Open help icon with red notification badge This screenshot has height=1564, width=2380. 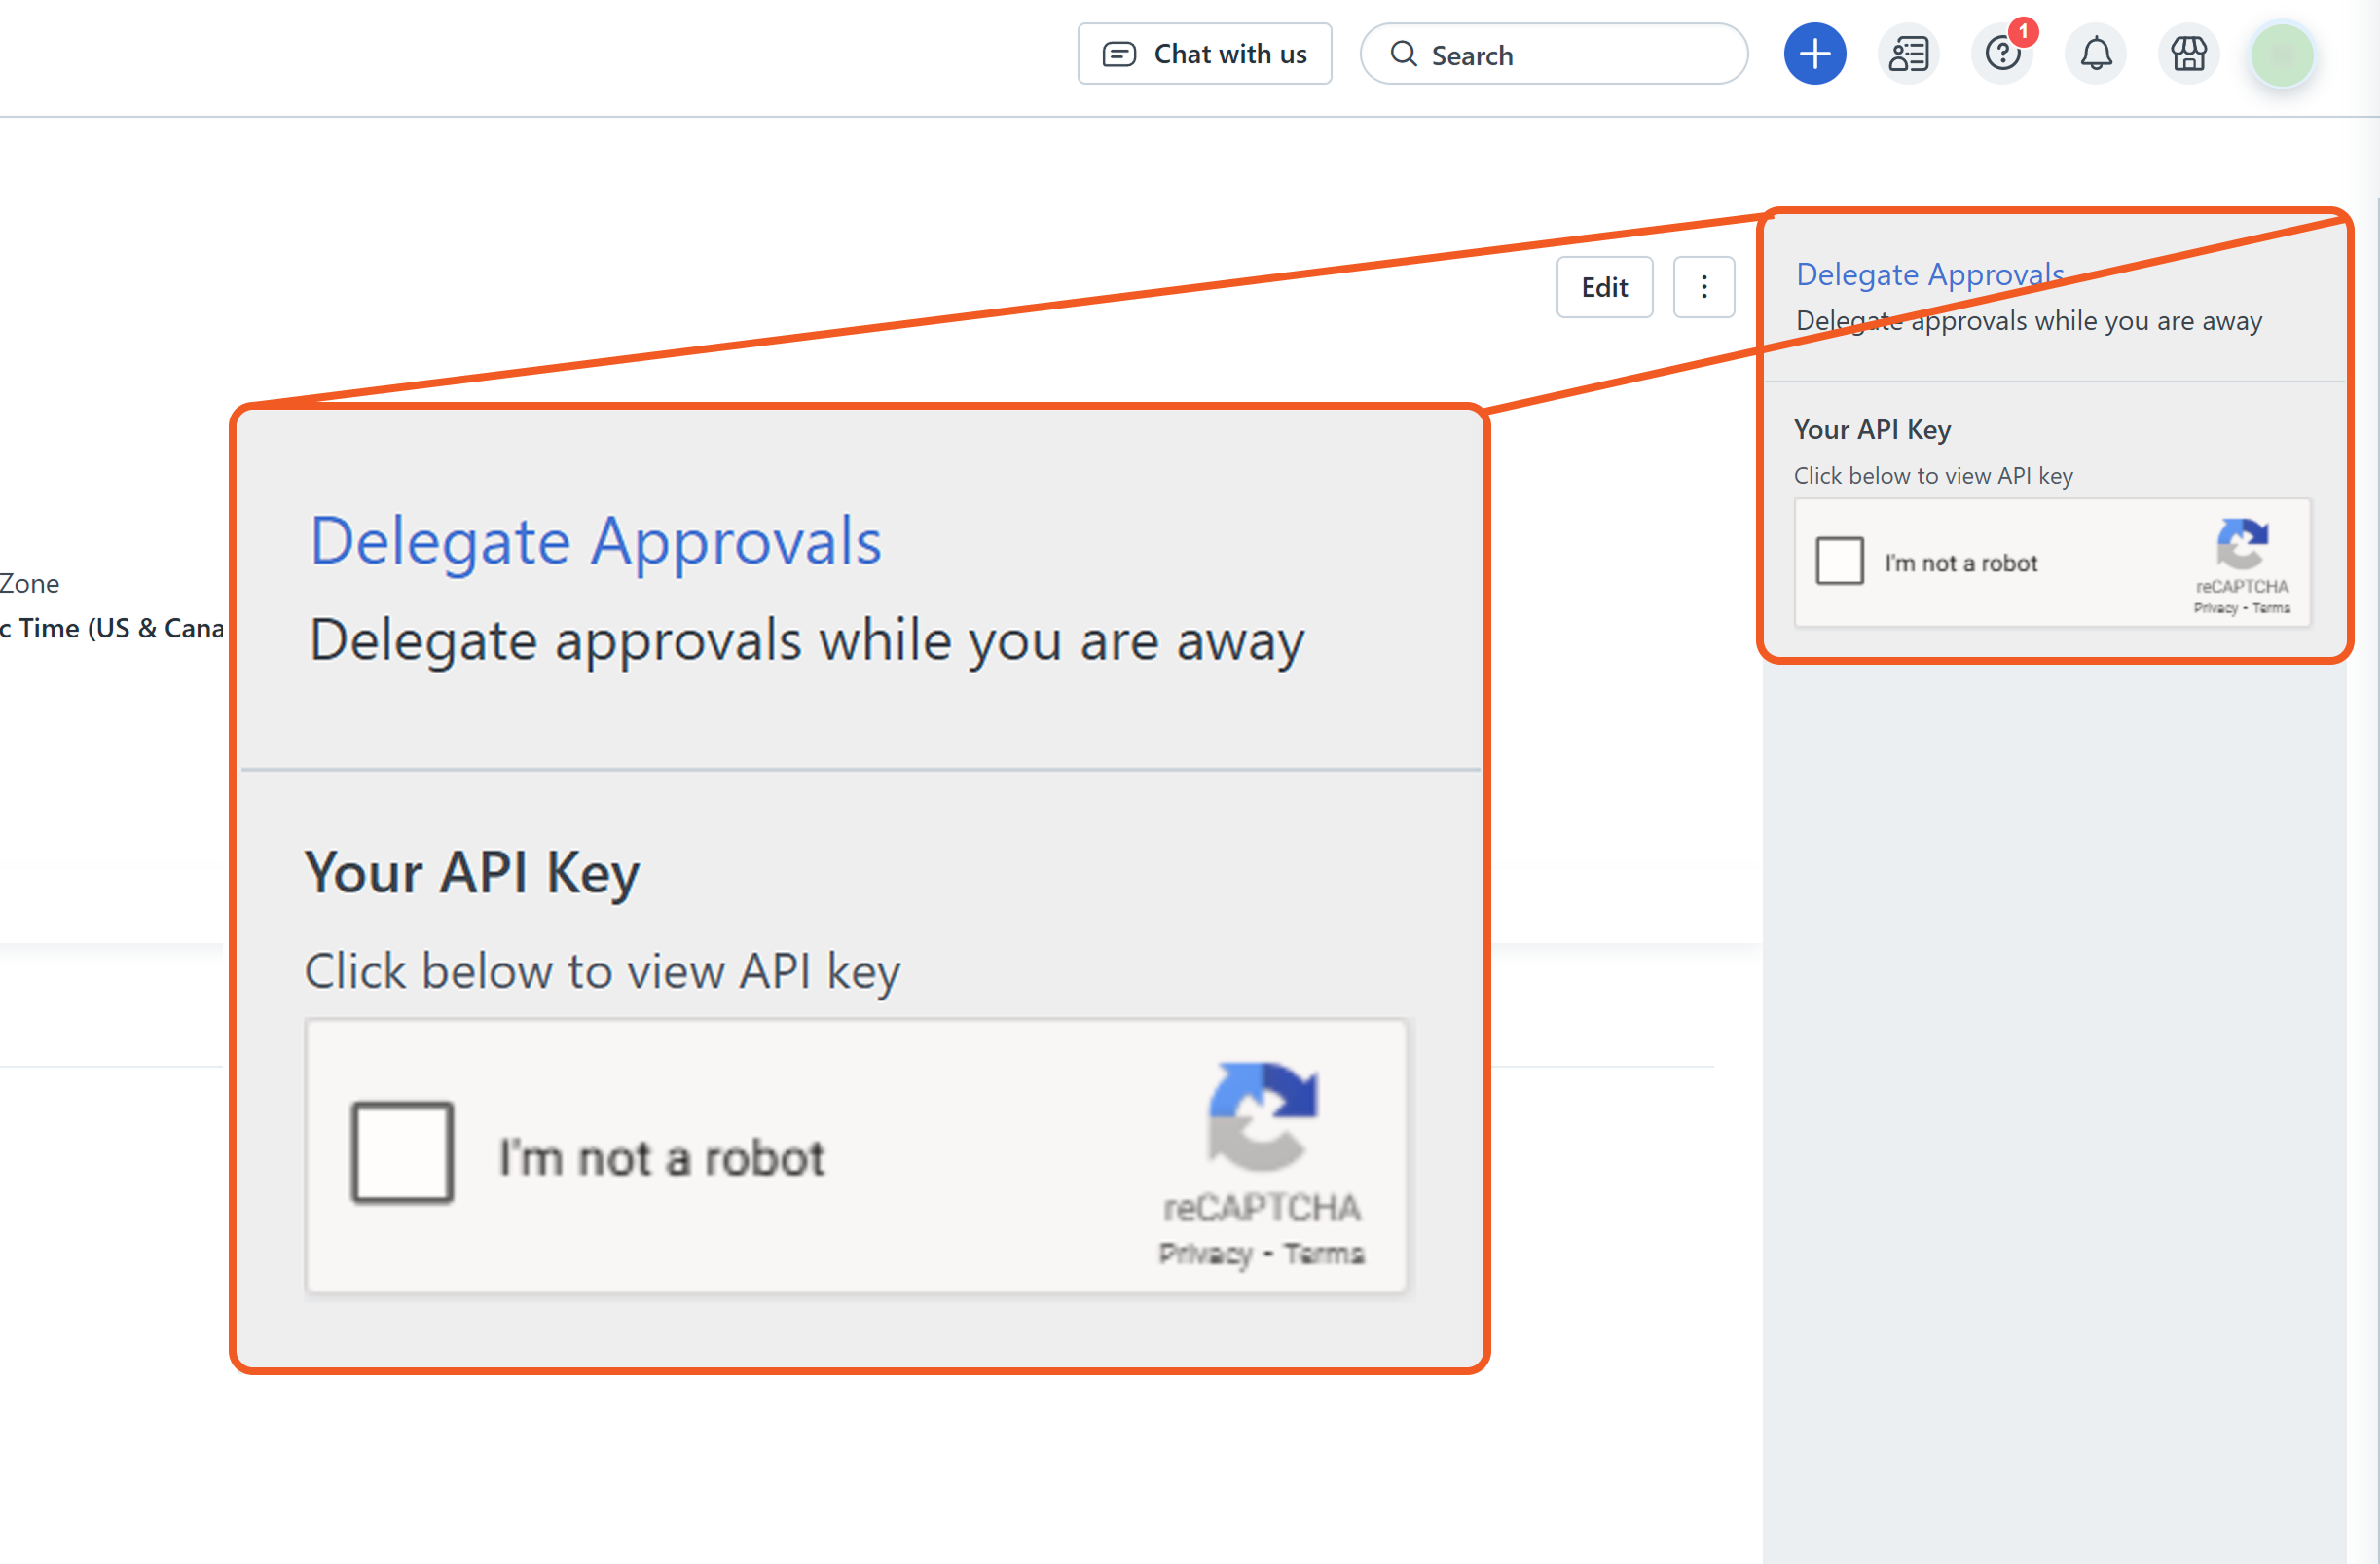2002,54
